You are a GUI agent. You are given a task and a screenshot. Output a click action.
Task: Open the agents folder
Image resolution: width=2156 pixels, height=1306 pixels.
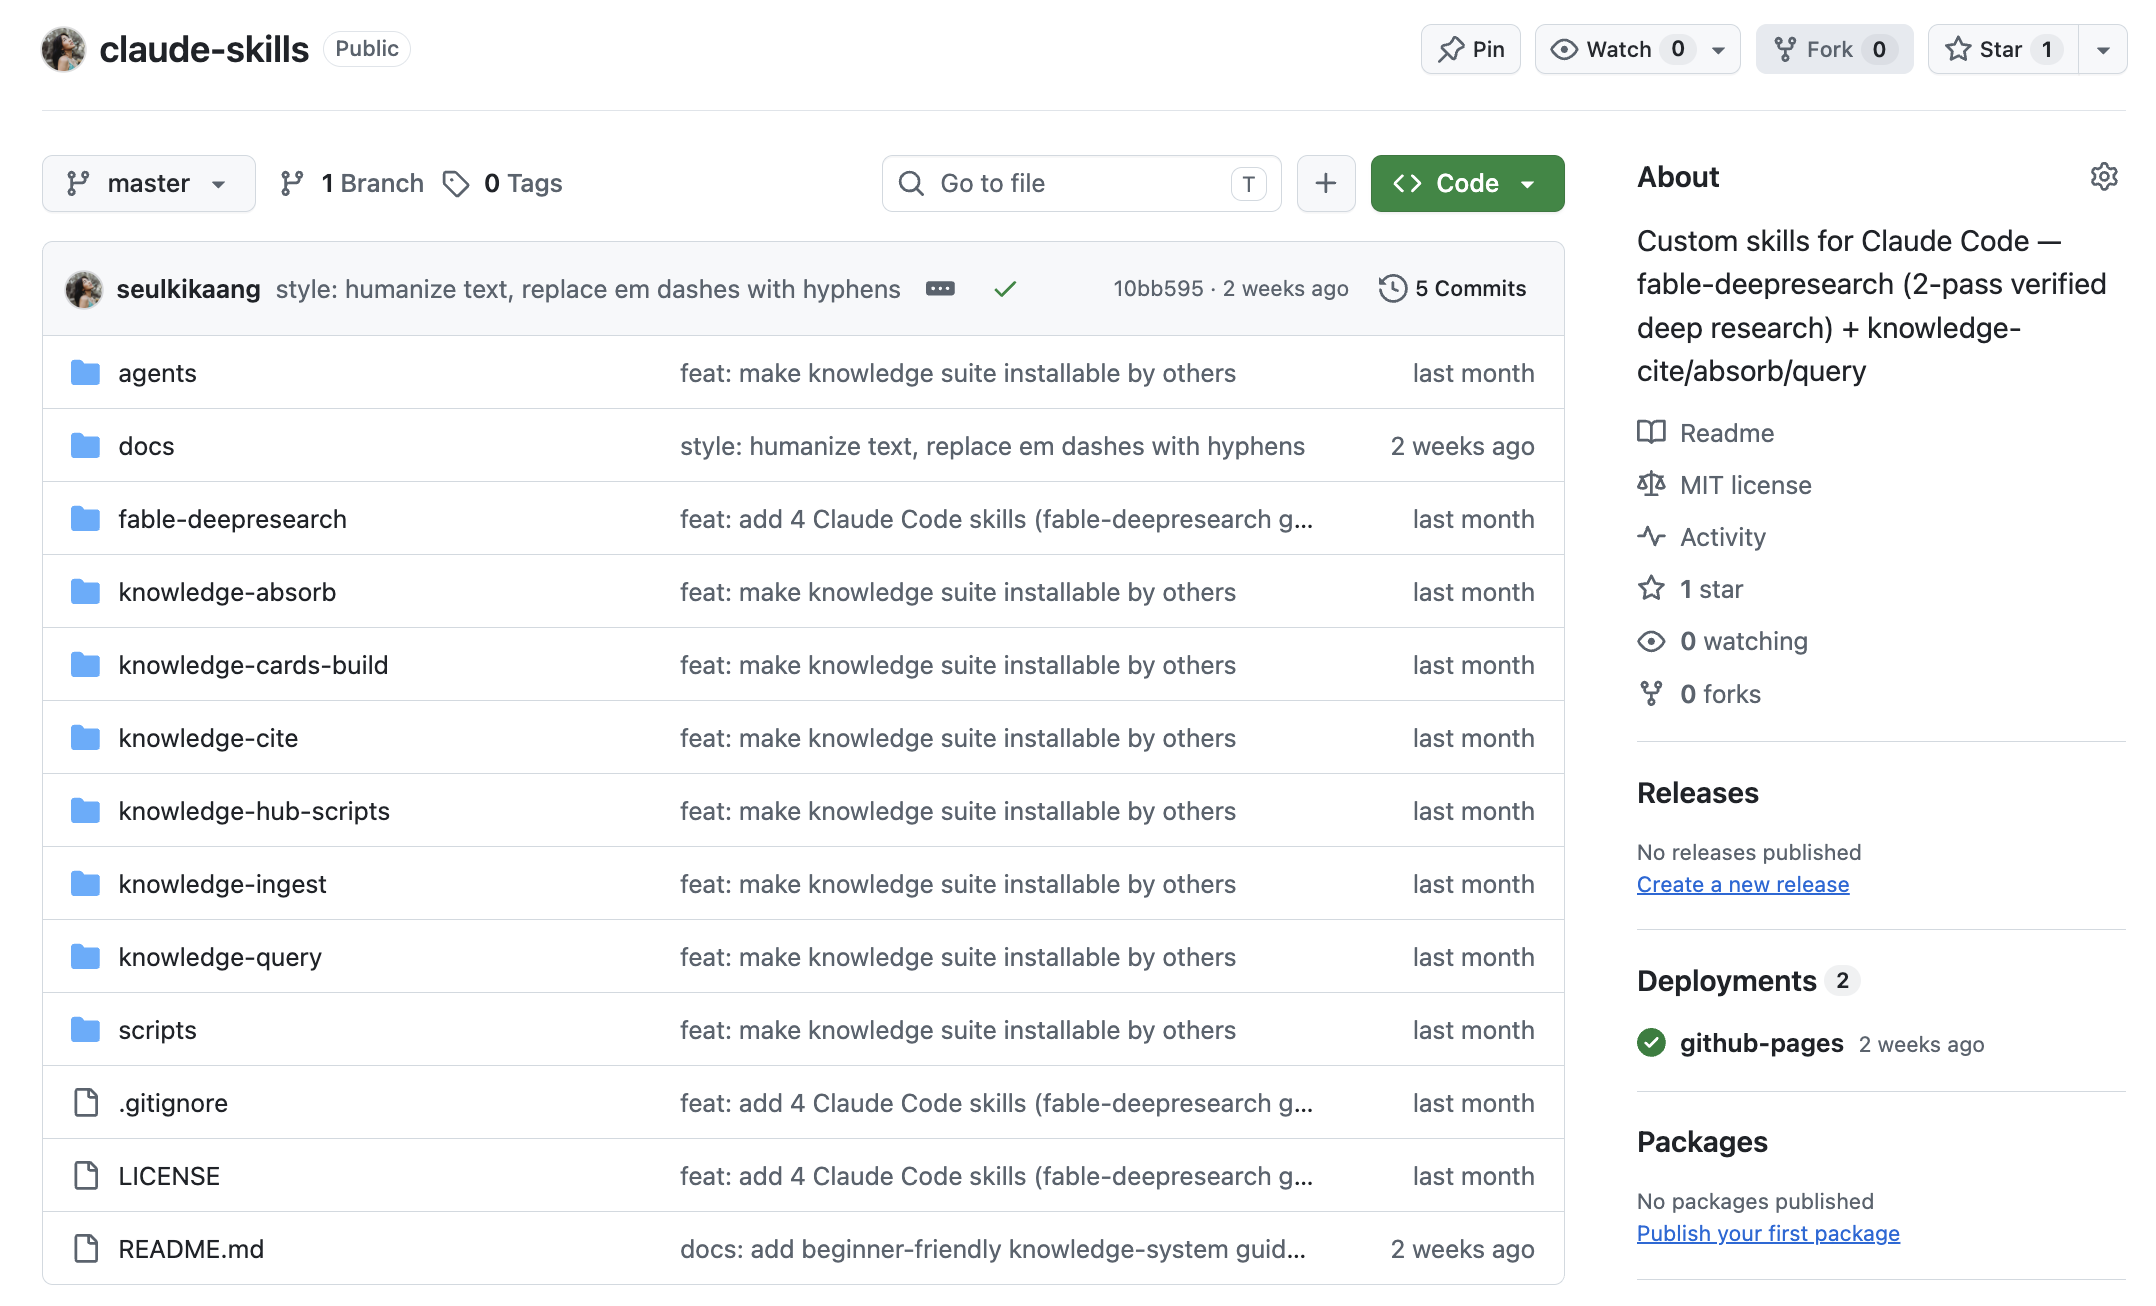pos(157,373)
